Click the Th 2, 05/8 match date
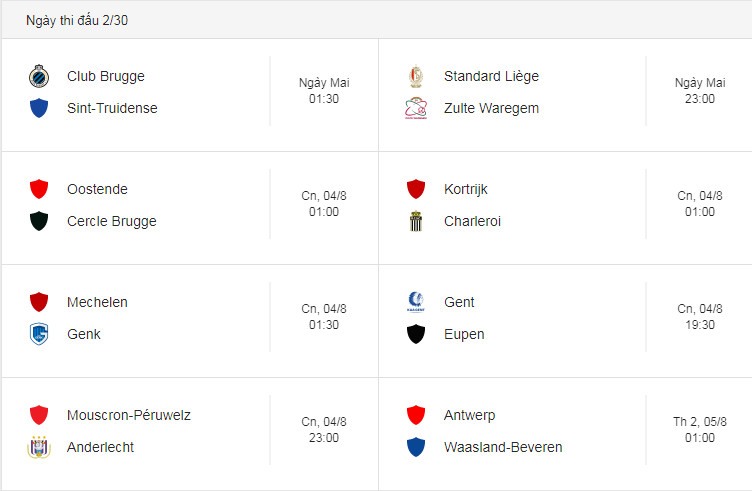This screenshot has height=491, width=752. tap(700, 421)
